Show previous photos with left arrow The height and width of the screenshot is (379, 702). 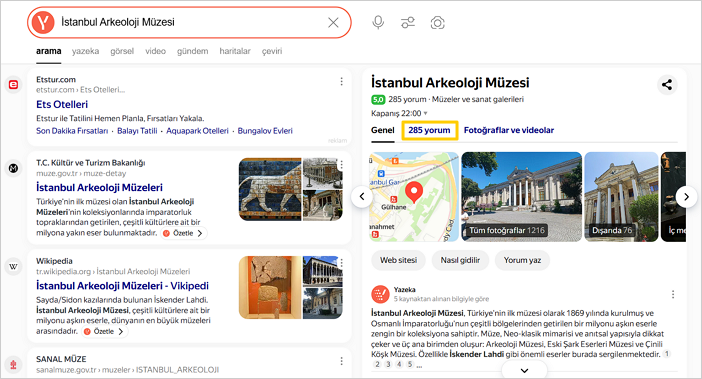point(362,196)
